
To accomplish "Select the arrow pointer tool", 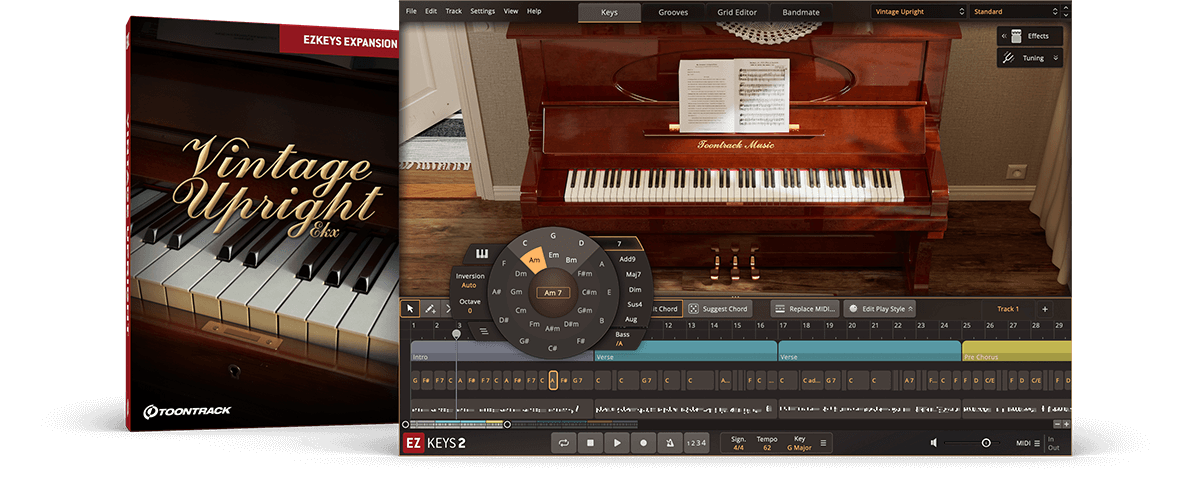I will pos(411,309).
